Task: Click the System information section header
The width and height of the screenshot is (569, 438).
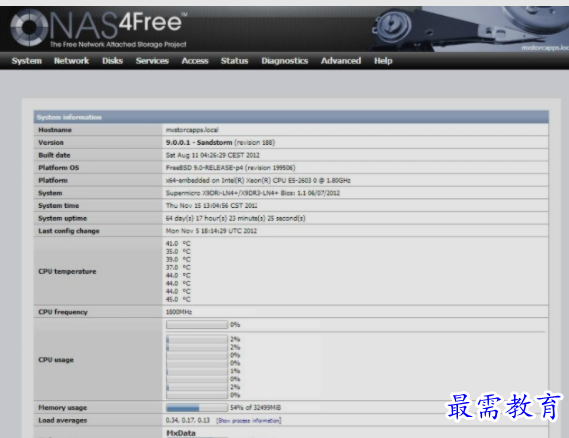Action: pyautogui.click(x=291, y=117)
